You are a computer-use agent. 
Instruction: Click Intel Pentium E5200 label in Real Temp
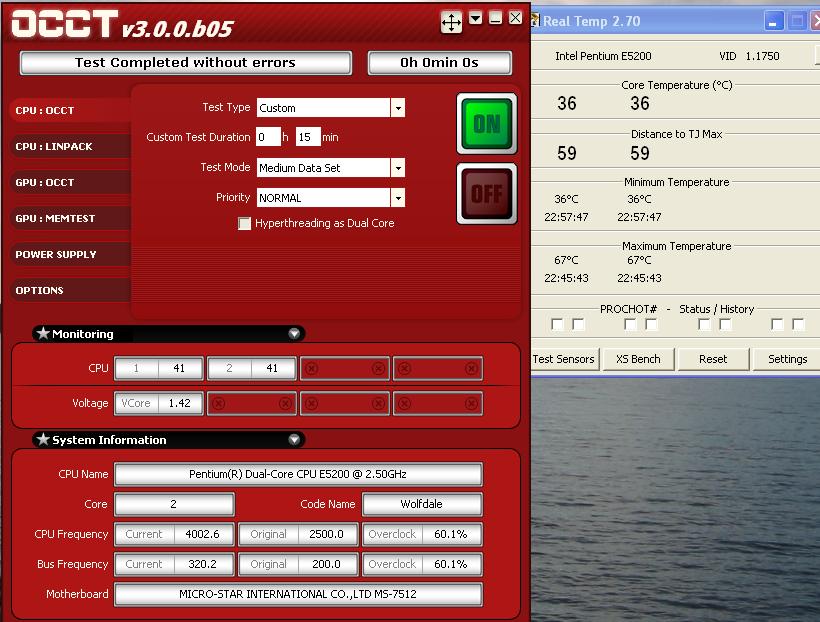[603, 56]
